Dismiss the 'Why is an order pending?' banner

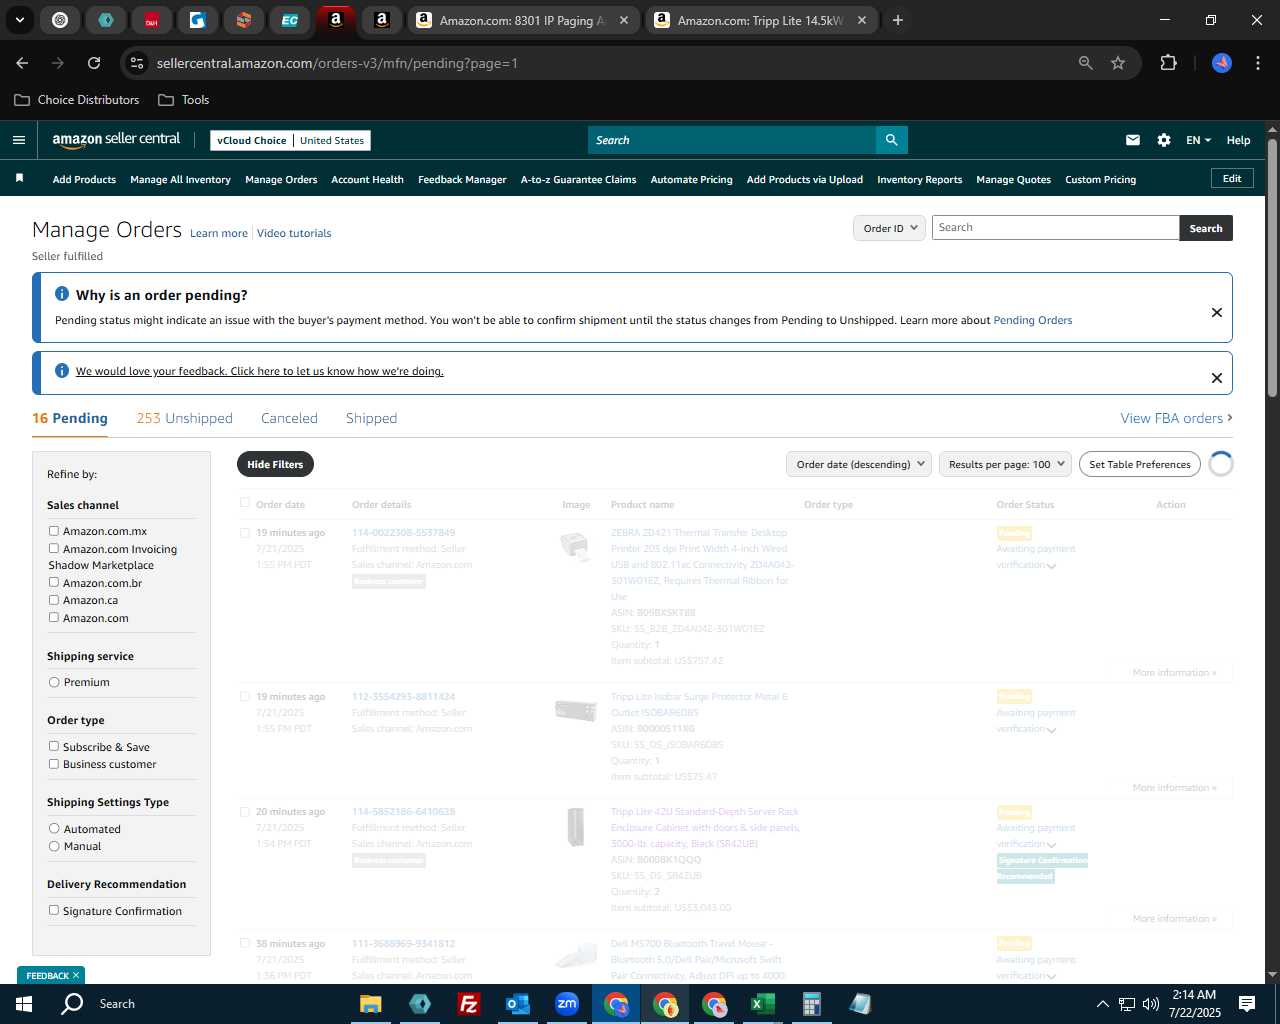point(1217,312)
